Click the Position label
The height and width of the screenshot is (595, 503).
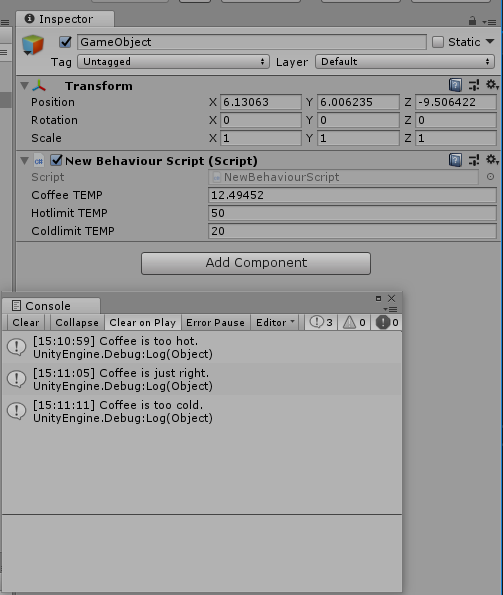tap(53, 102)
